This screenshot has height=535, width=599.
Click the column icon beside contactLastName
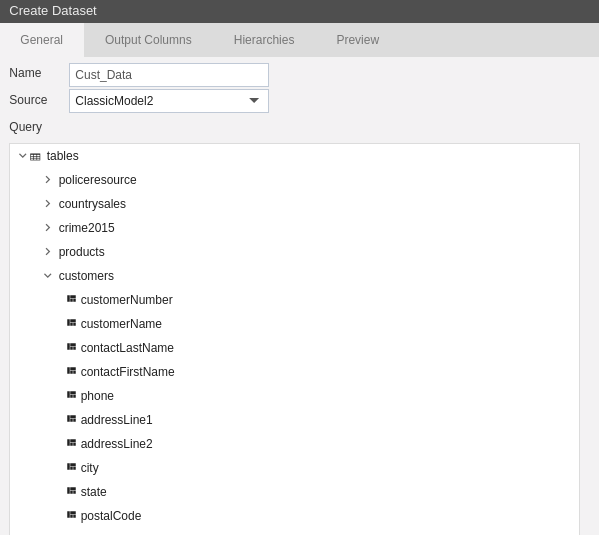coord(71,347)
